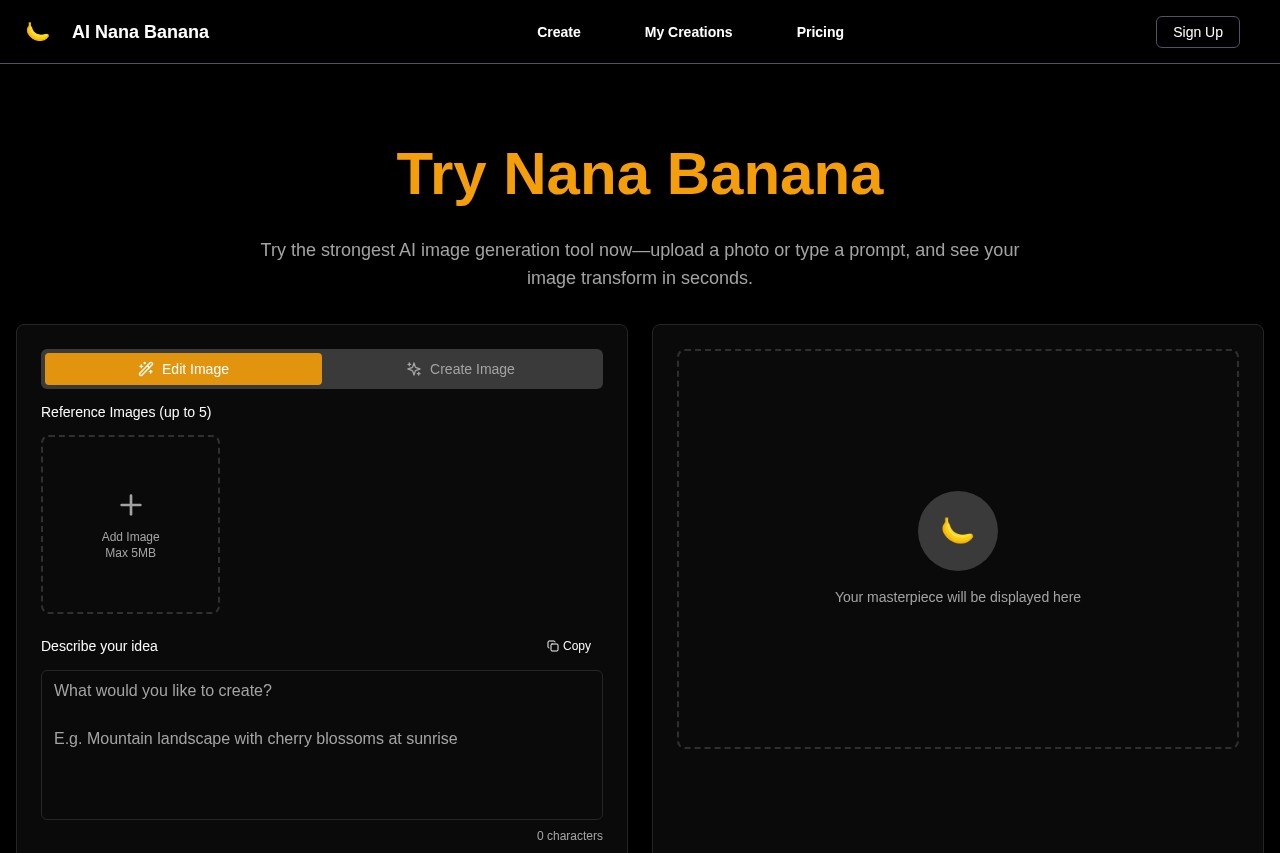Click the AI Nana Banana title text
Image resolution: width=1280 pixels, height=853 pixels.
point(140,31)
